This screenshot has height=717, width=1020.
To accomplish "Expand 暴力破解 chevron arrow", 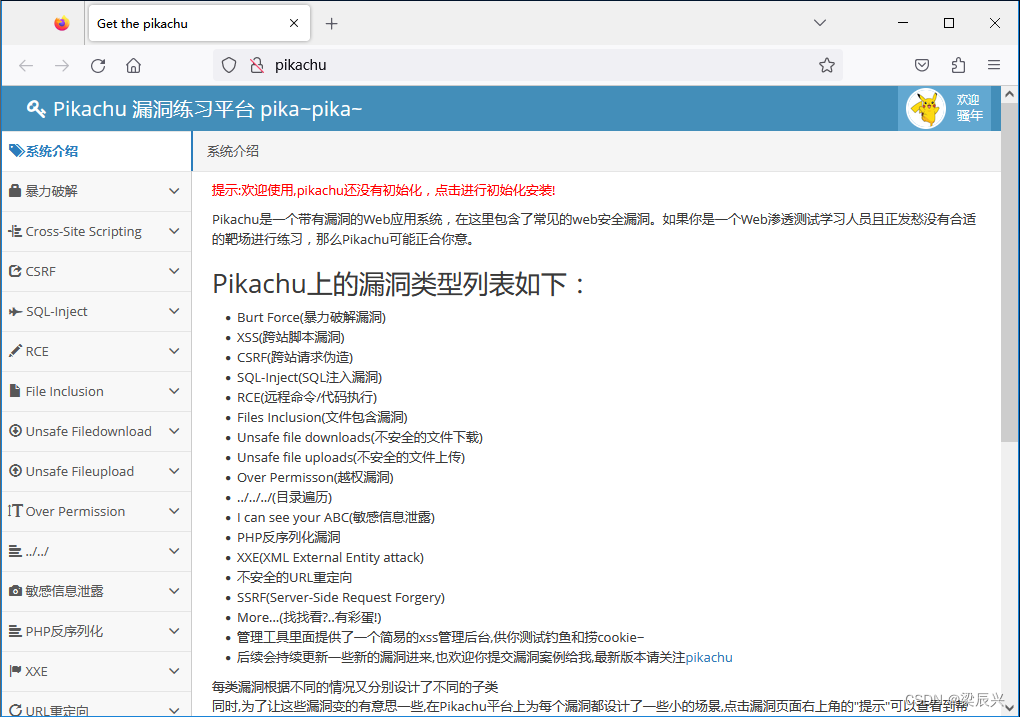I will pos(174,191).
